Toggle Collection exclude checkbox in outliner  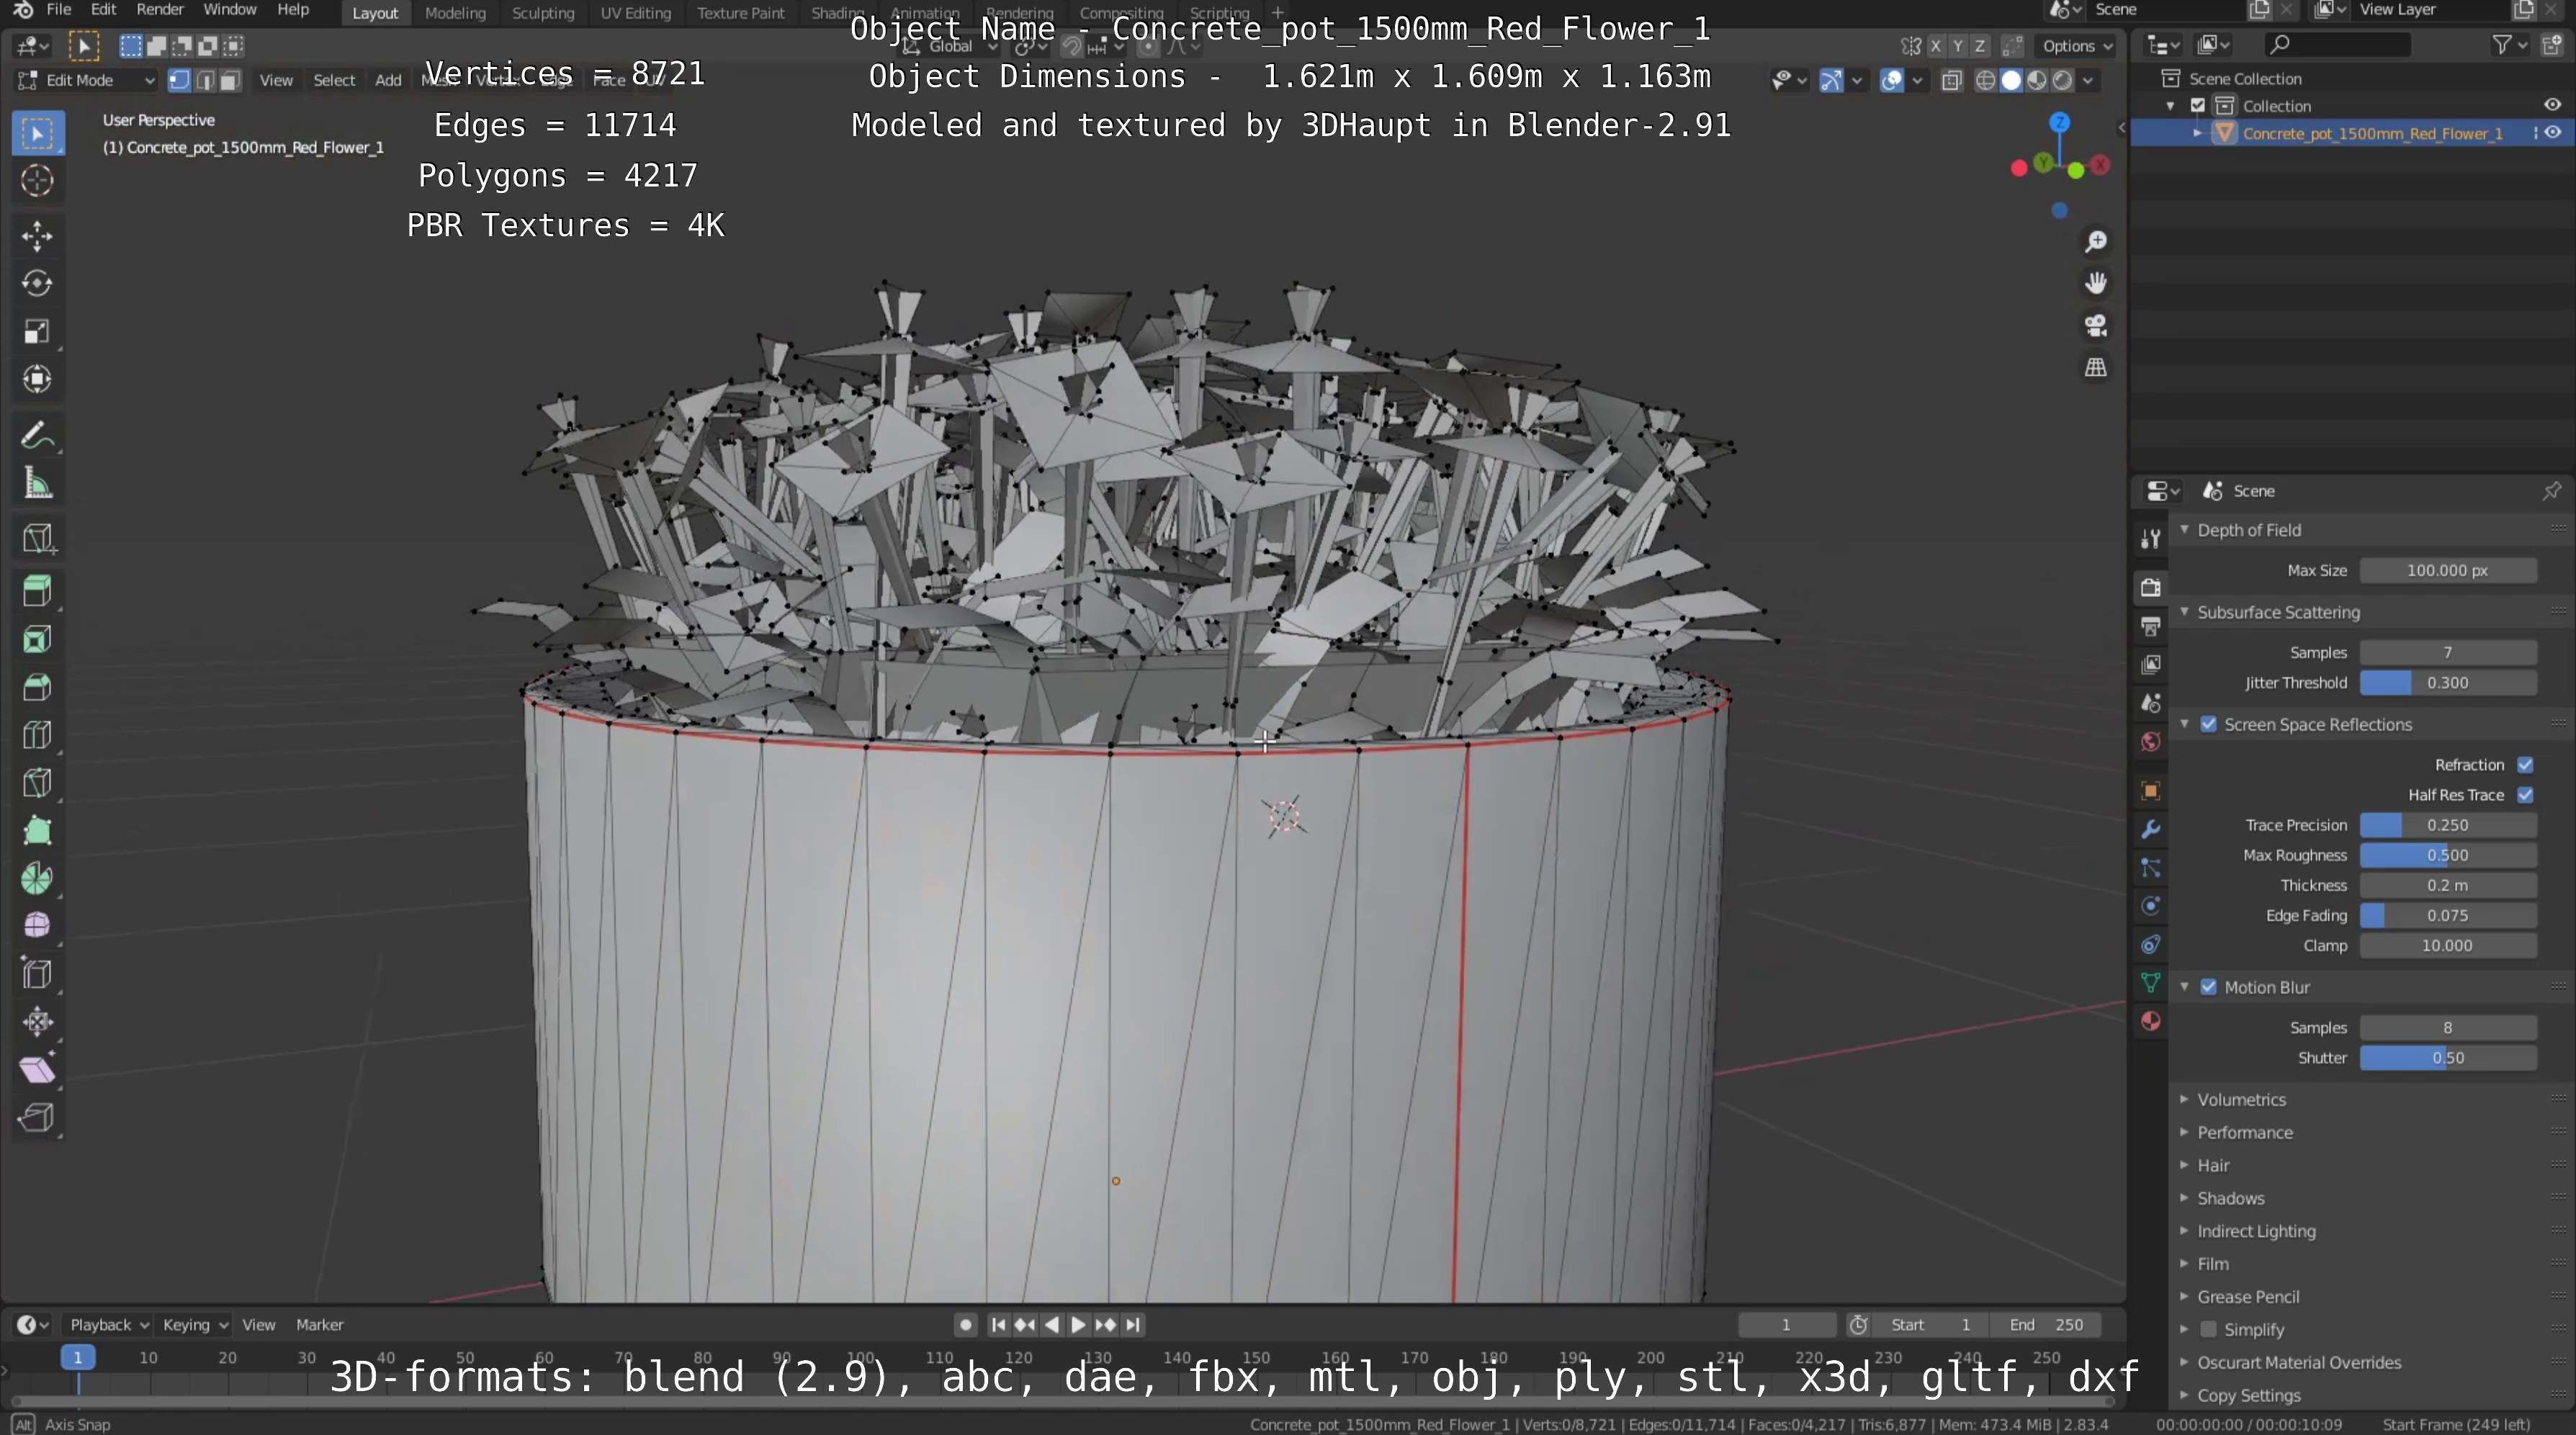[2198, 106]
